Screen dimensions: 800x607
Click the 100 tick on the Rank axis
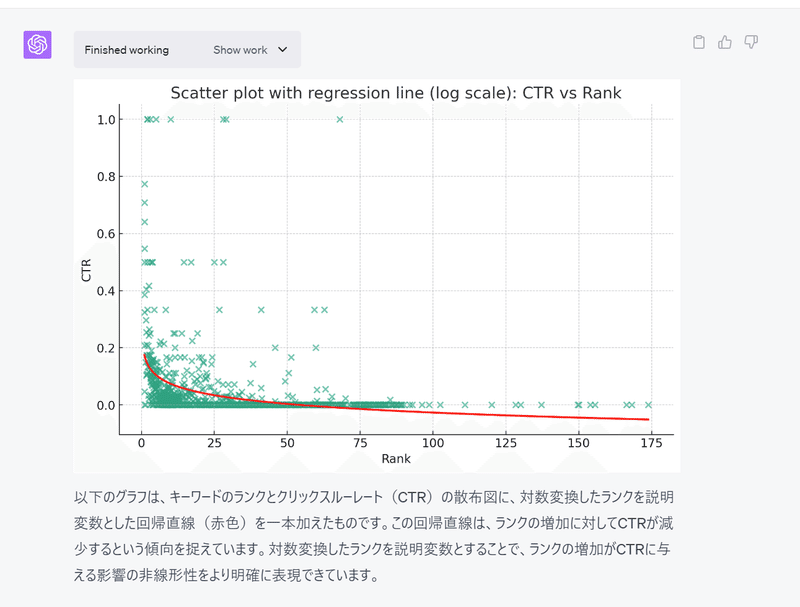(x=433, y=442)
